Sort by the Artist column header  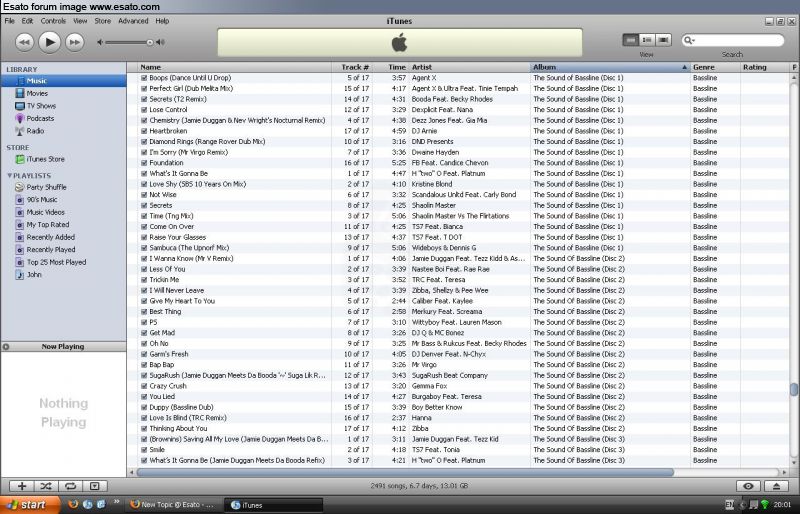pos(470,67)
